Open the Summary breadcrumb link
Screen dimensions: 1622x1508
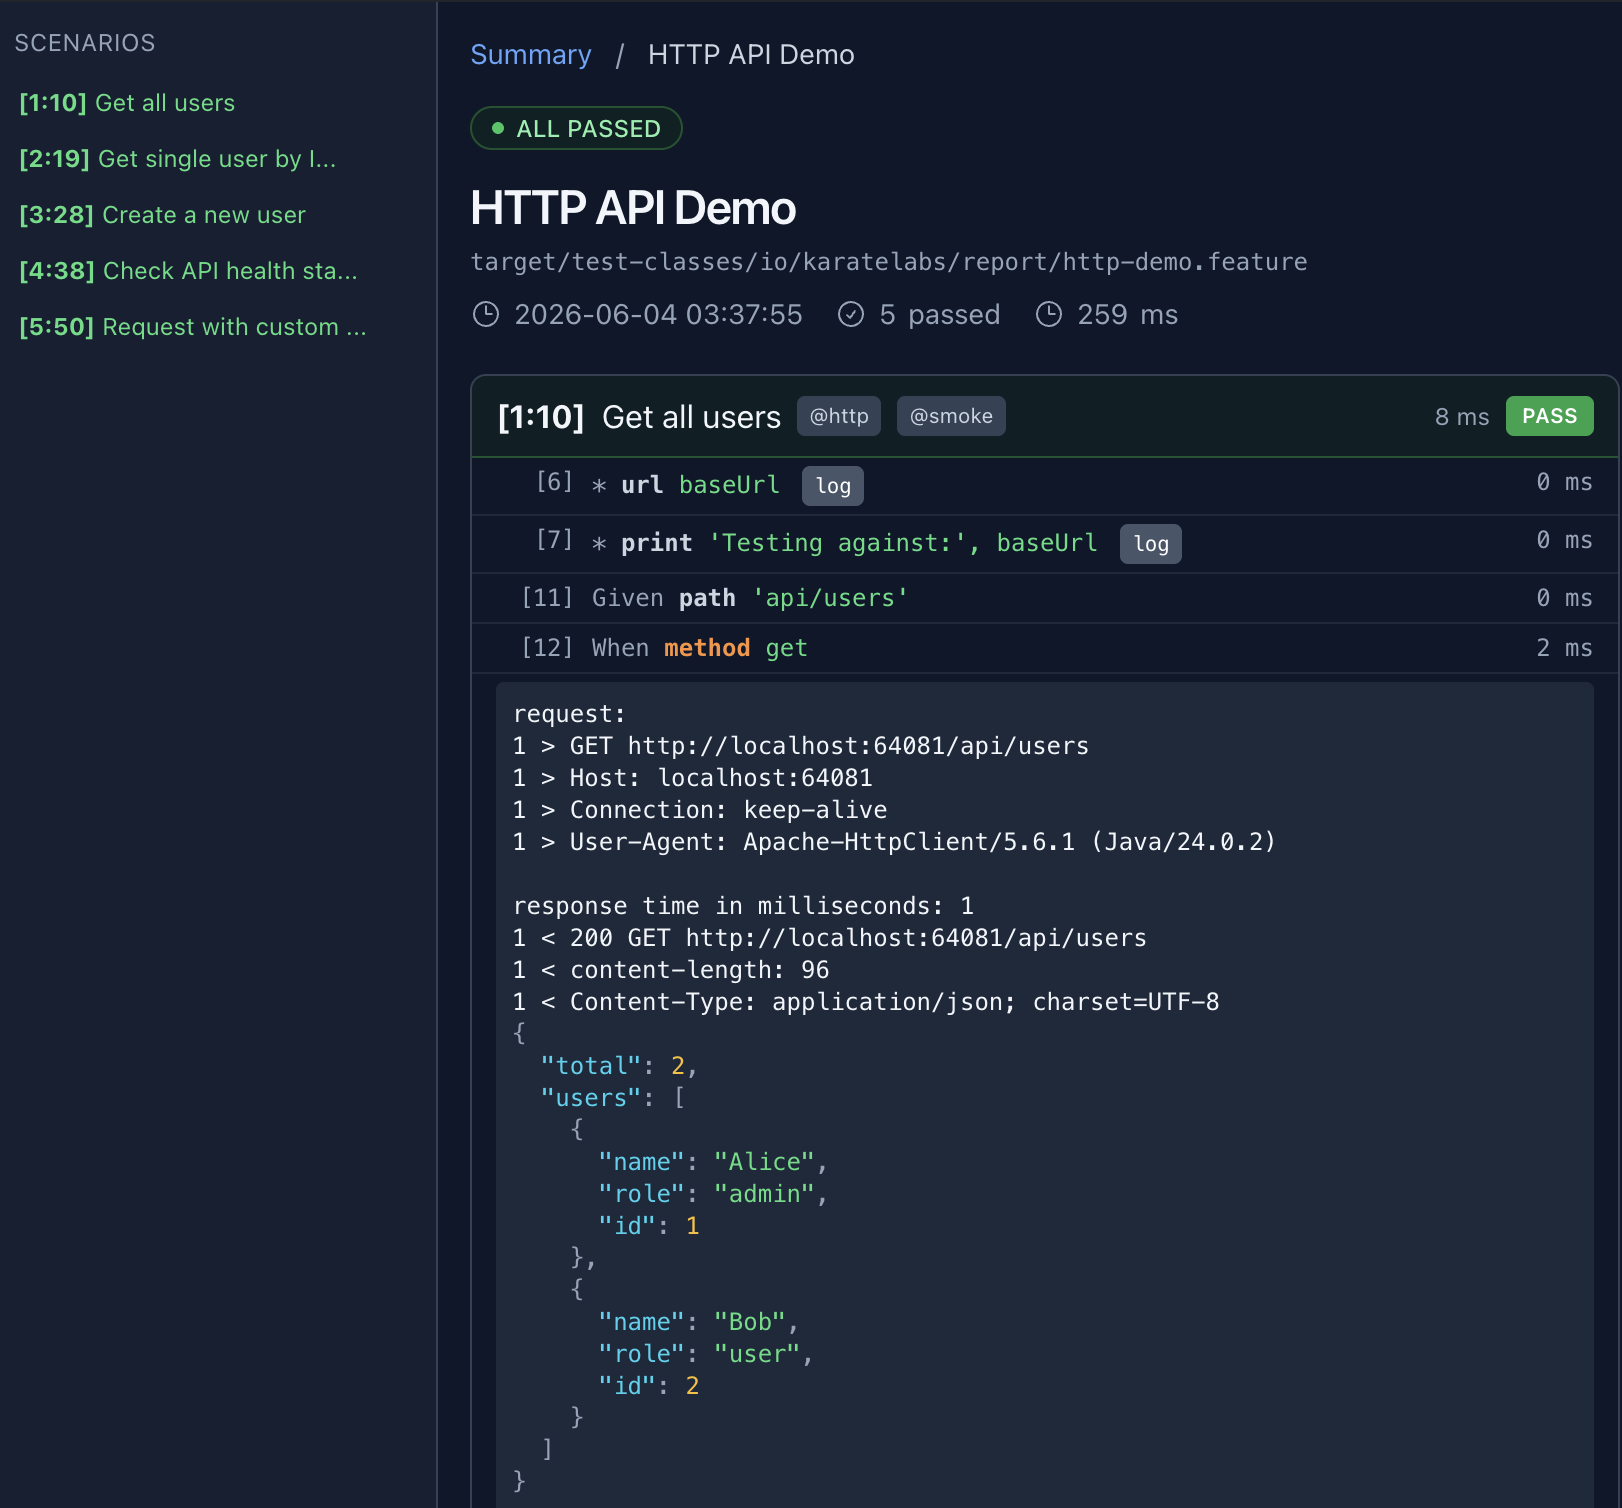(531, 55)
